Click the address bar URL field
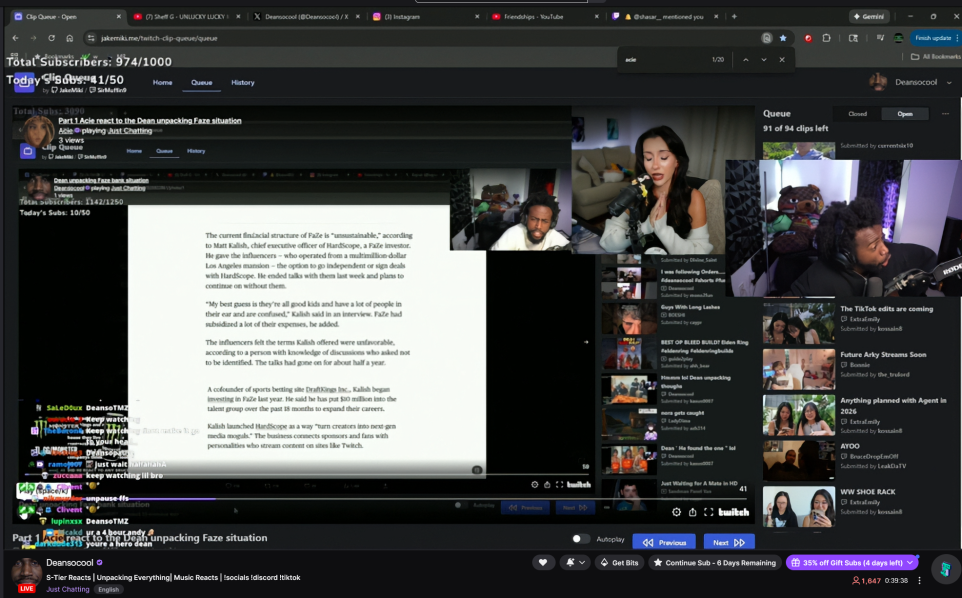The width and height of the screenshot is (962, 598). [423, 38]
